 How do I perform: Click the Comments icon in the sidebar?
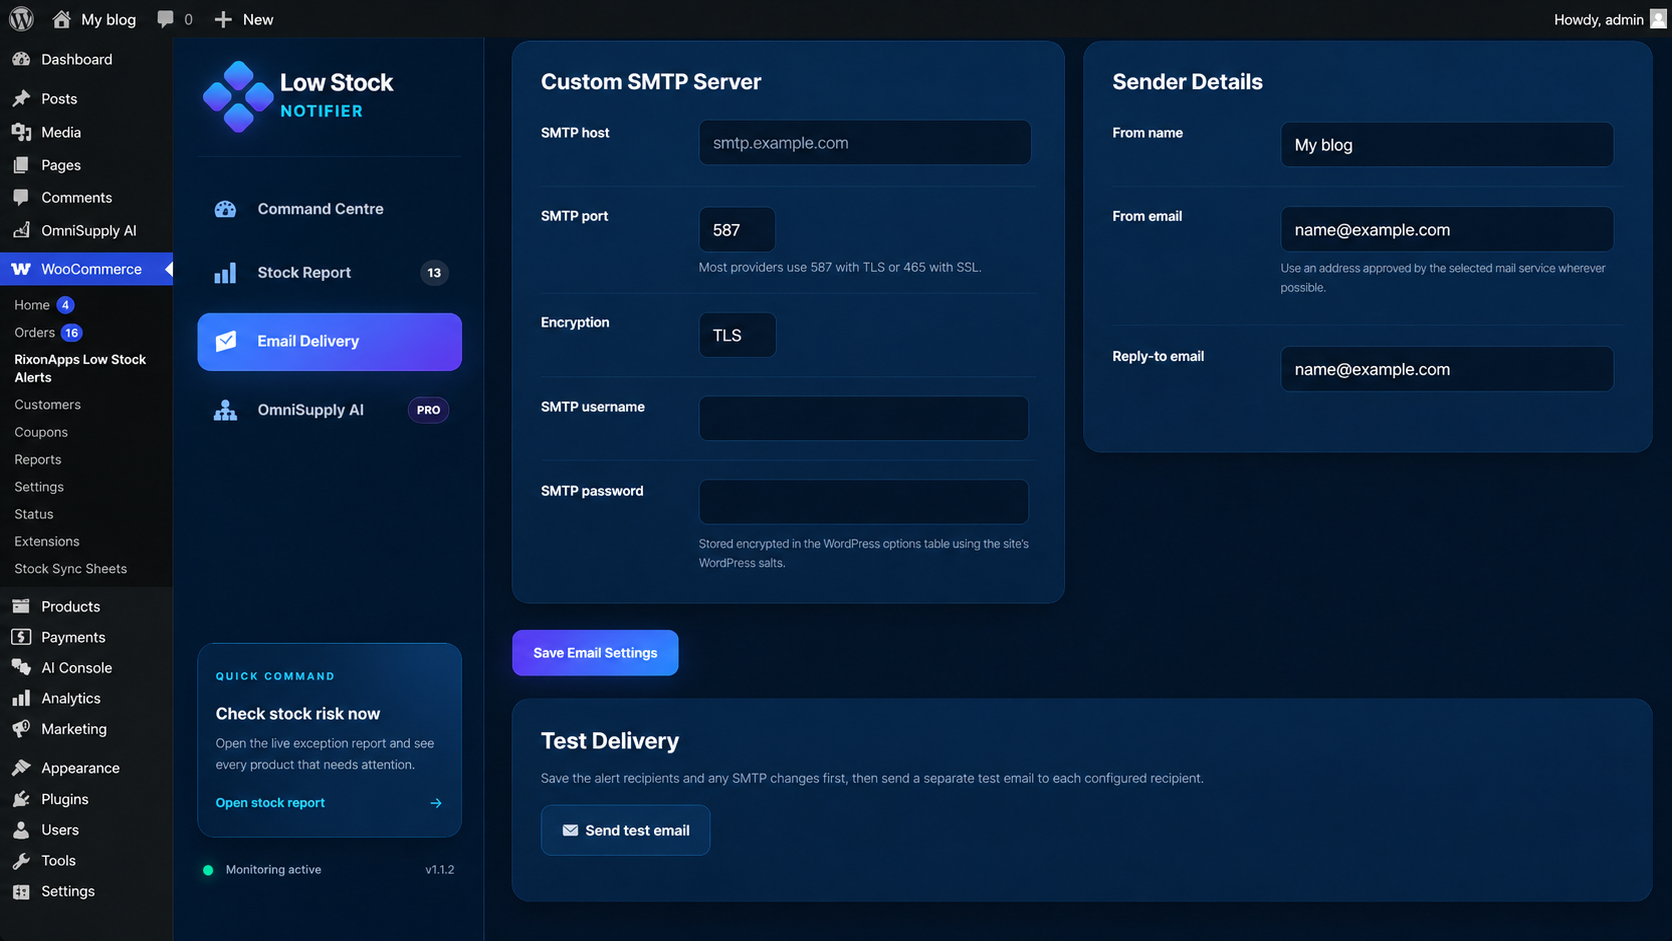coord(21,197)
